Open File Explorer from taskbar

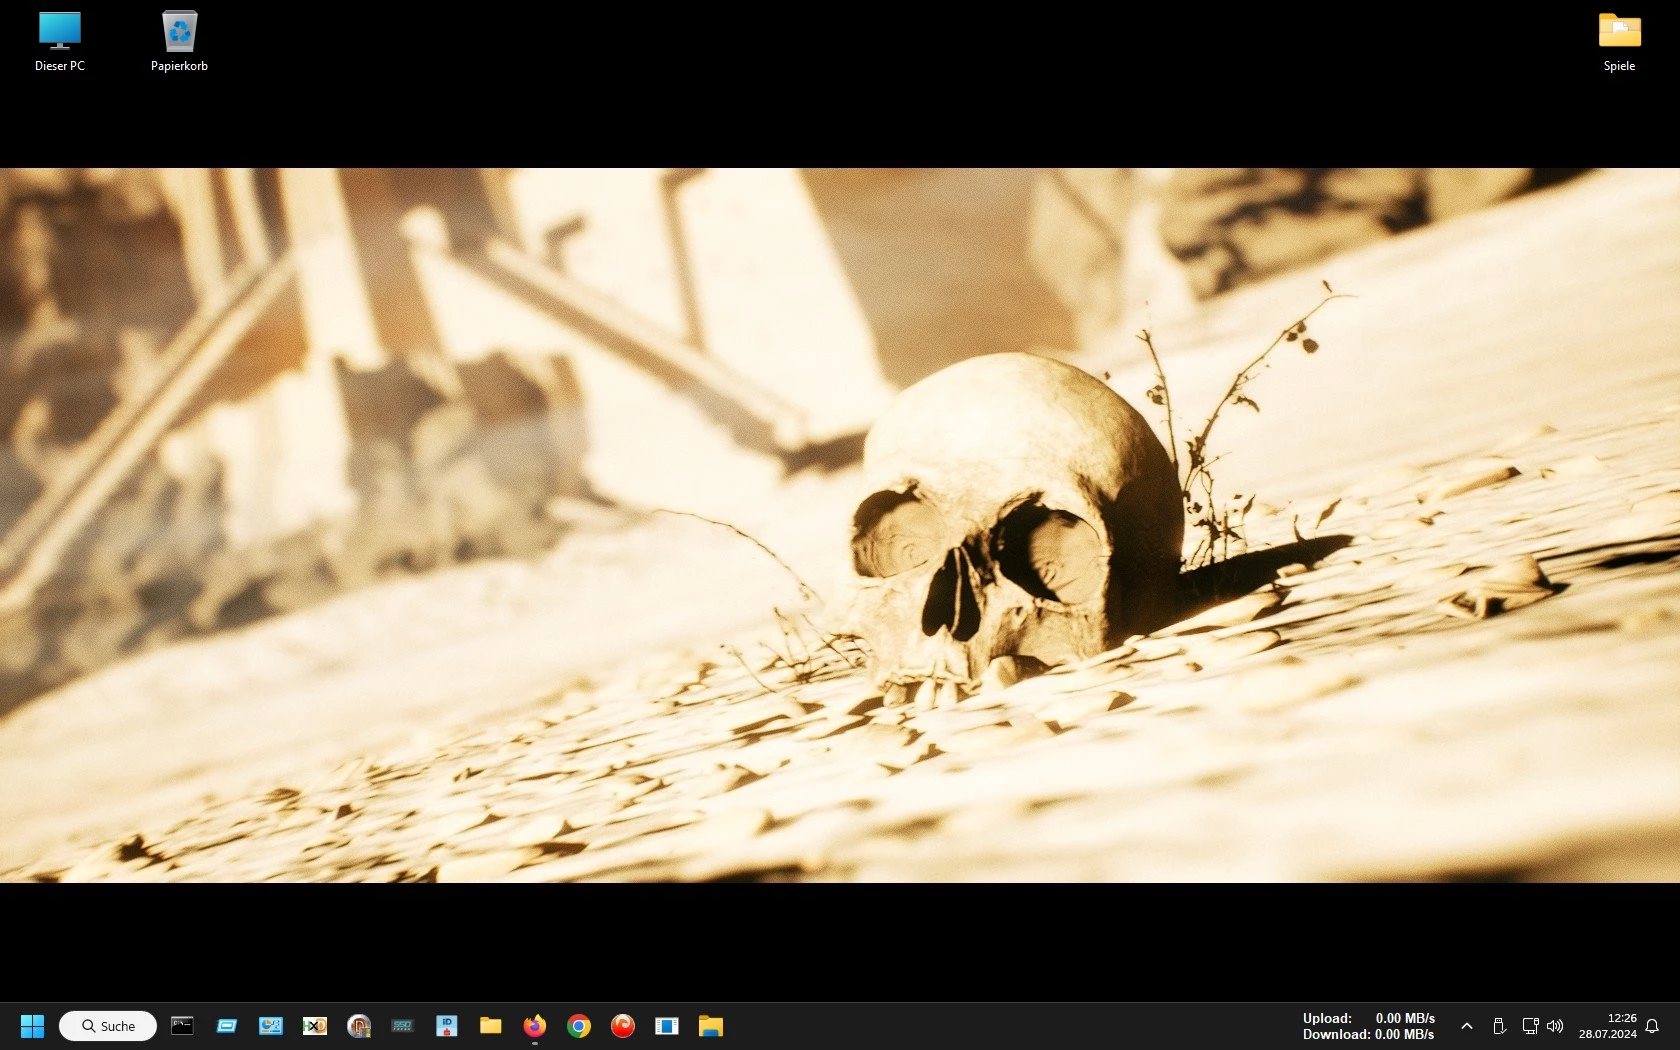tap(711, 1026)
